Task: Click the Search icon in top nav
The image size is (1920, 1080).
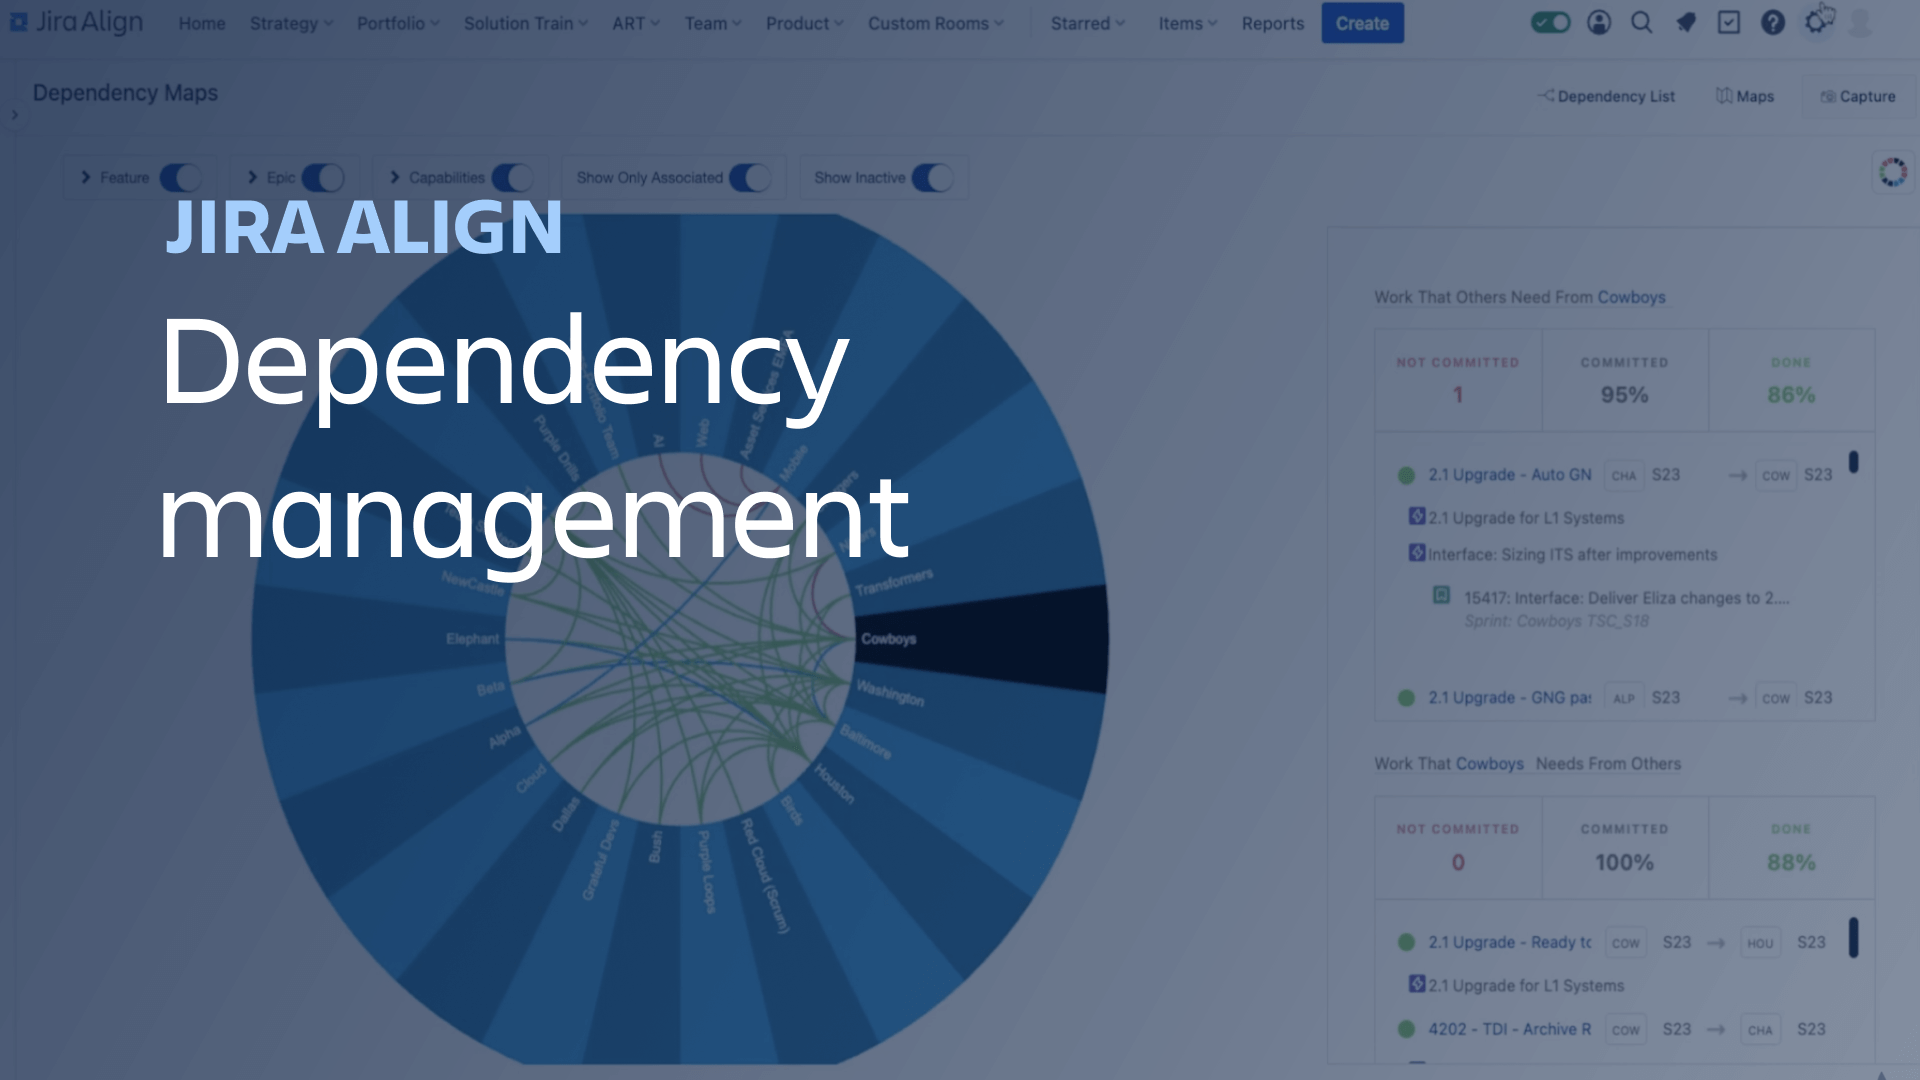Action: (1640, 22)
